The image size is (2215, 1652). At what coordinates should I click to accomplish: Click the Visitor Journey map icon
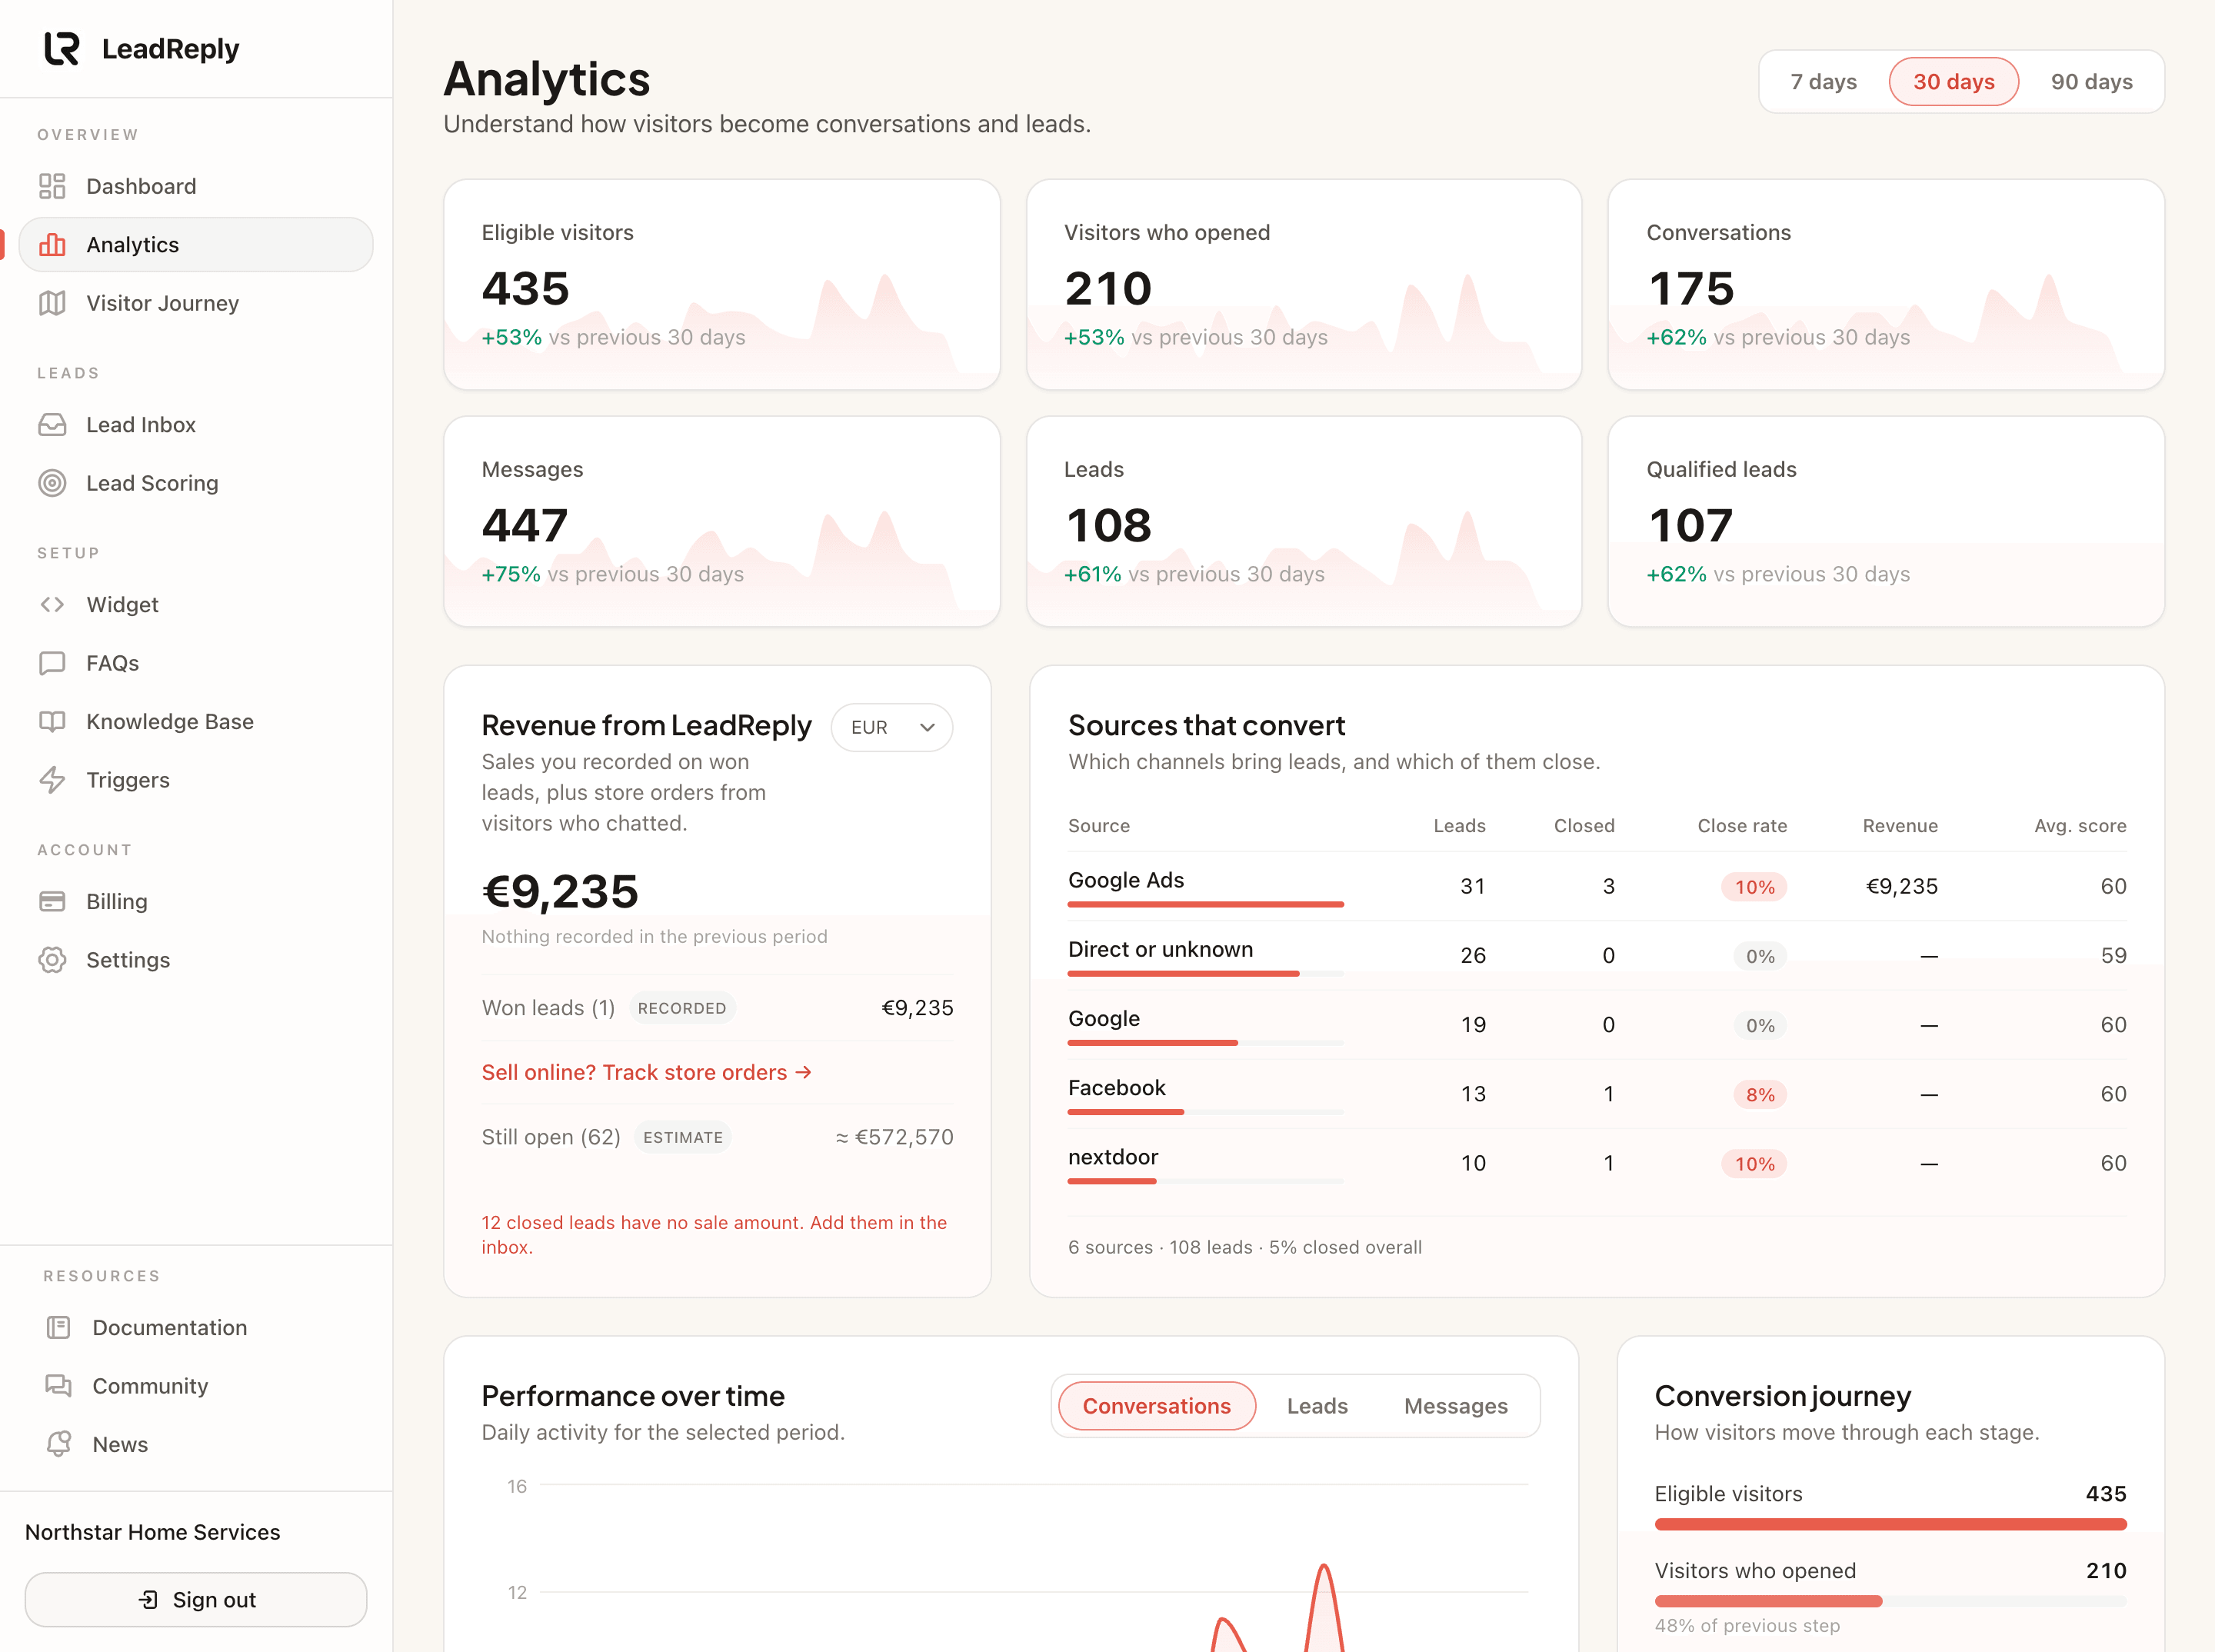(x=52, y=303)
